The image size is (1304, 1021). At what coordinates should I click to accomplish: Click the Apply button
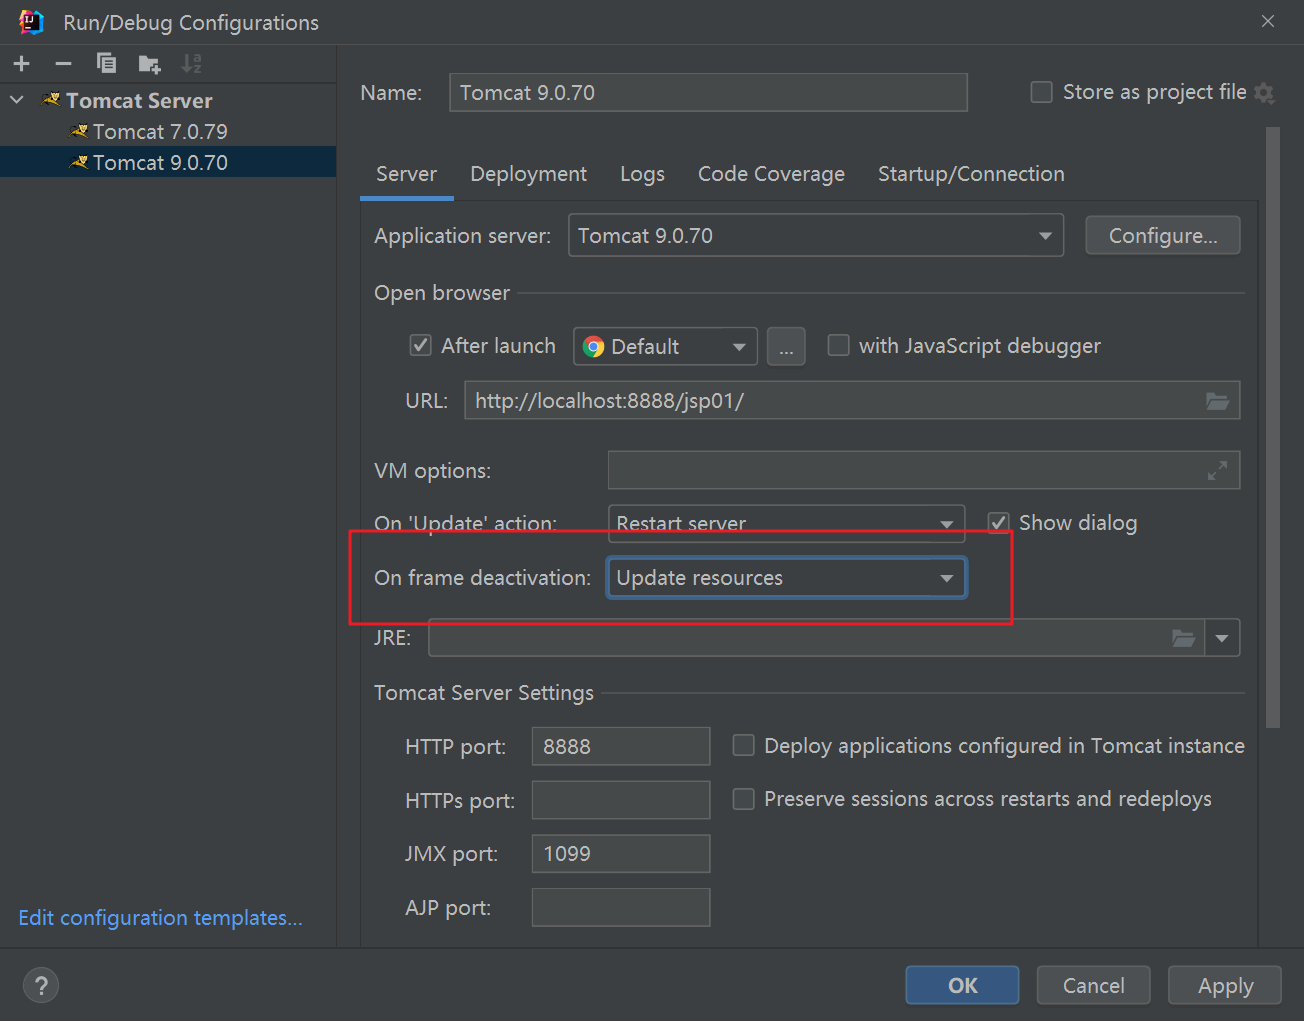[x=1225, y=985]
